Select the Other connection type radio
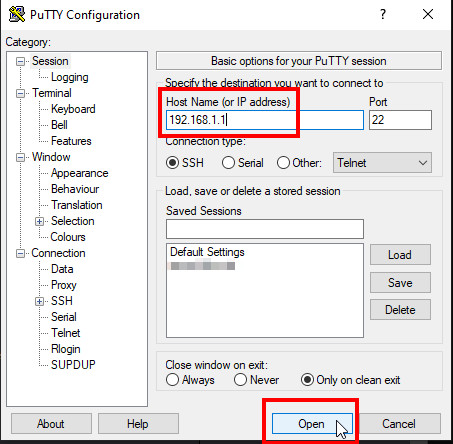 (283, 163)
